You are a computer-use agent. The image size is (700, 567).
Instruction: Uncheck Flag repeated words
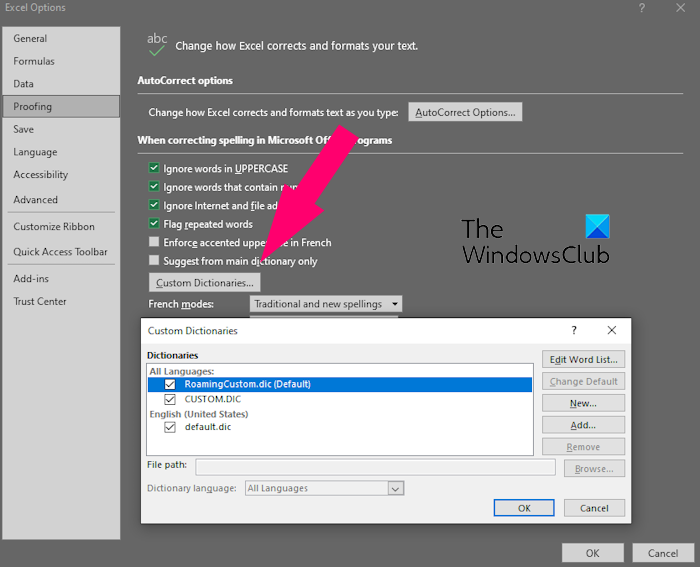click(154, 224)
